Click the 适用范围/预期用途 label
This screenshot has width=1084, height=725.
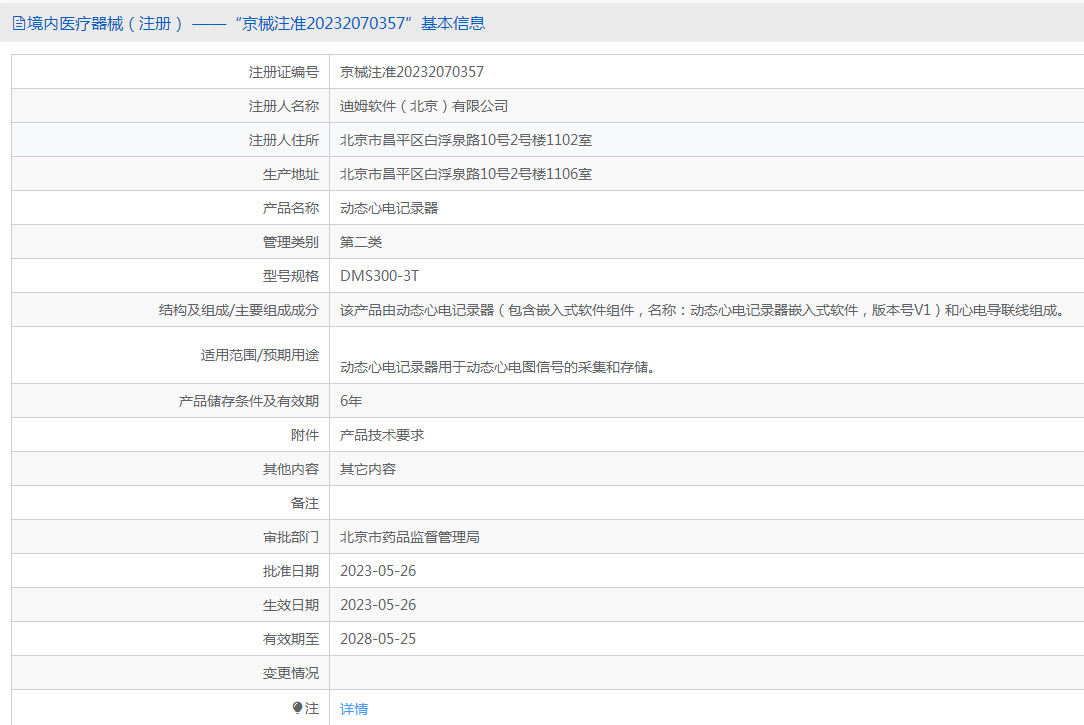(260, 355)
